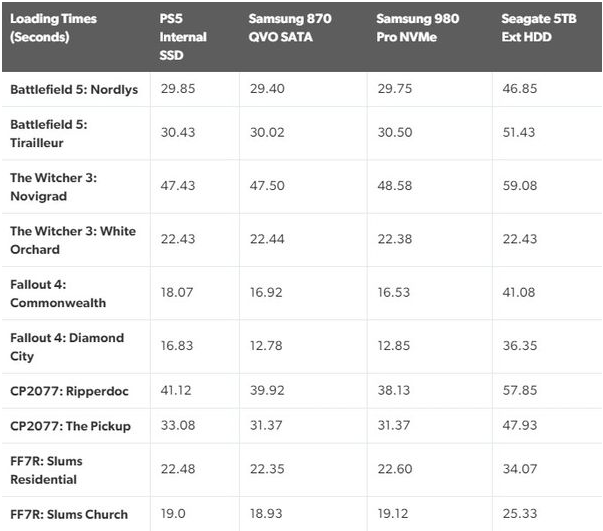Click the 25.33 value for Slums Church
The height and width of the screenshot is (531, 603).
[x=520, y=514]
